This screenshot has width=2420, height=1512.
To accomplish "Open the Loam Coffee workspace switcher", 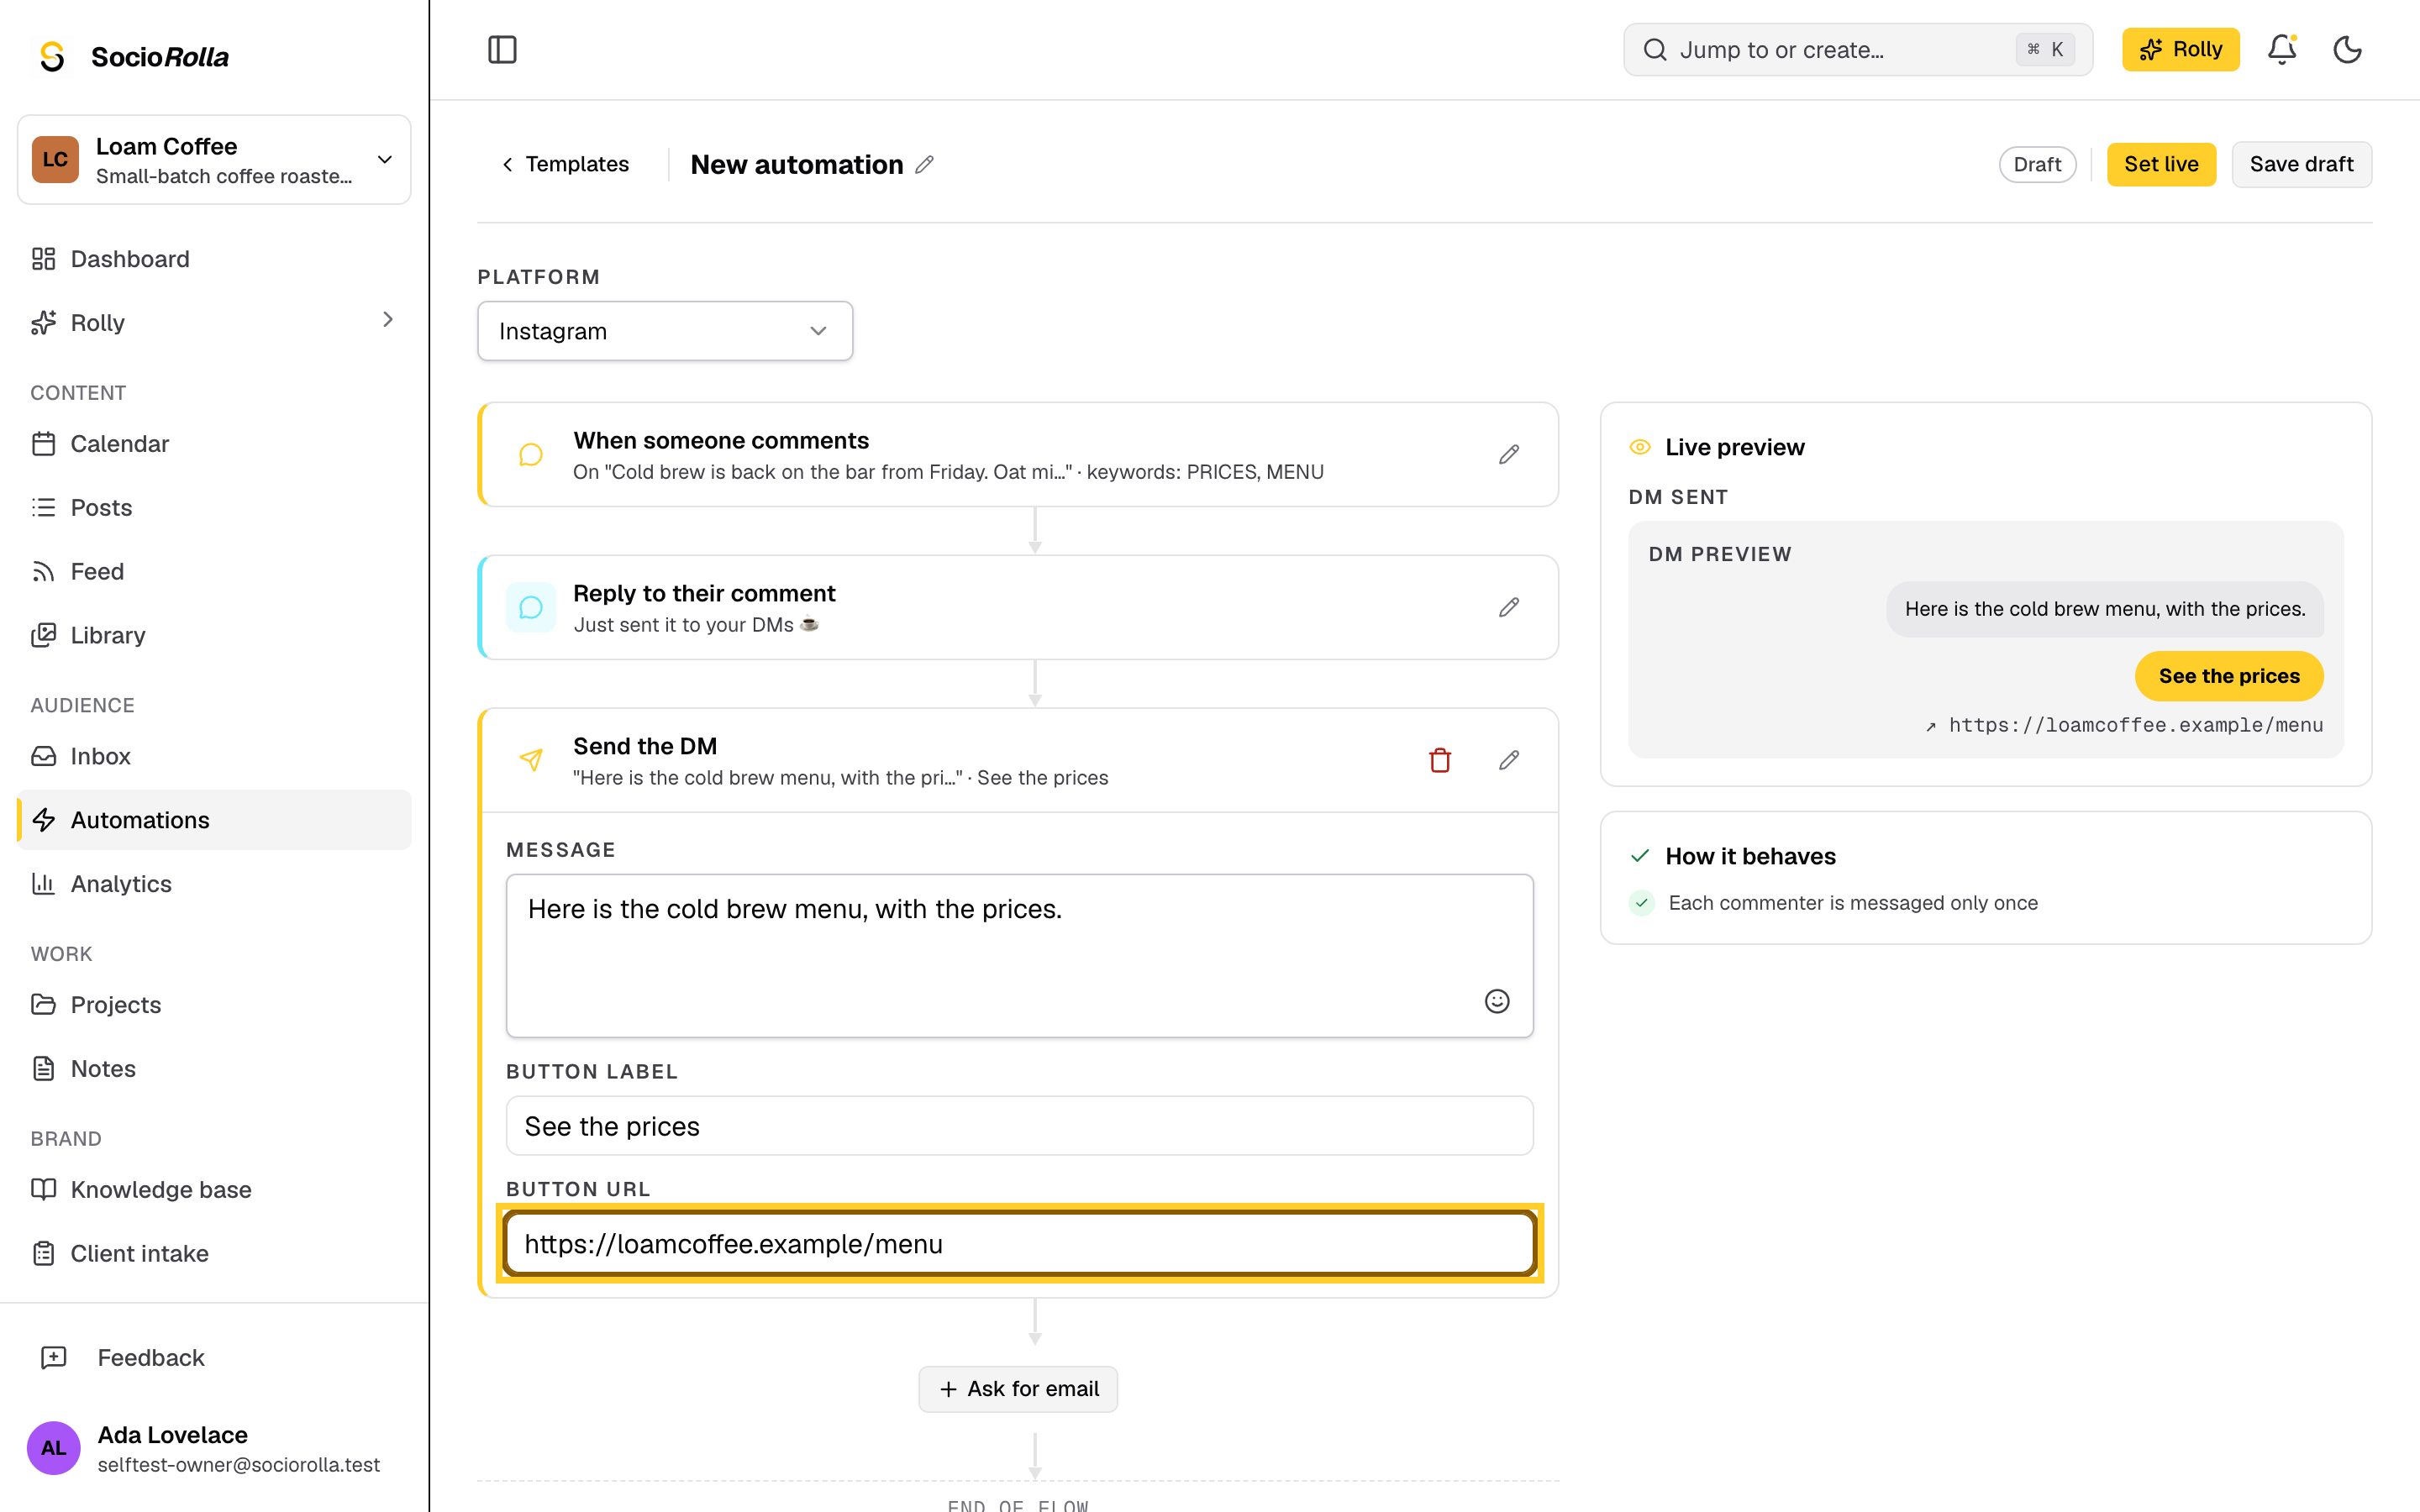I will coord(214,160).
